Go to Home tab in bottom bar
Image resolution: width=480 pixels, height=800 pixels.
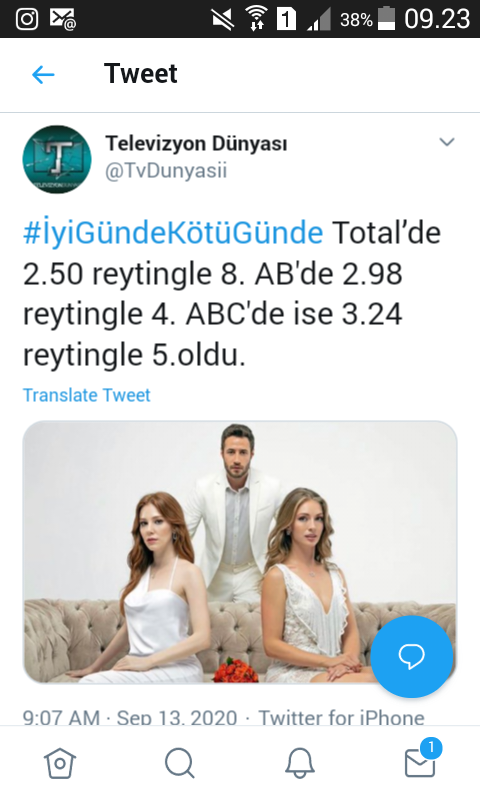[x=60, y=763]
